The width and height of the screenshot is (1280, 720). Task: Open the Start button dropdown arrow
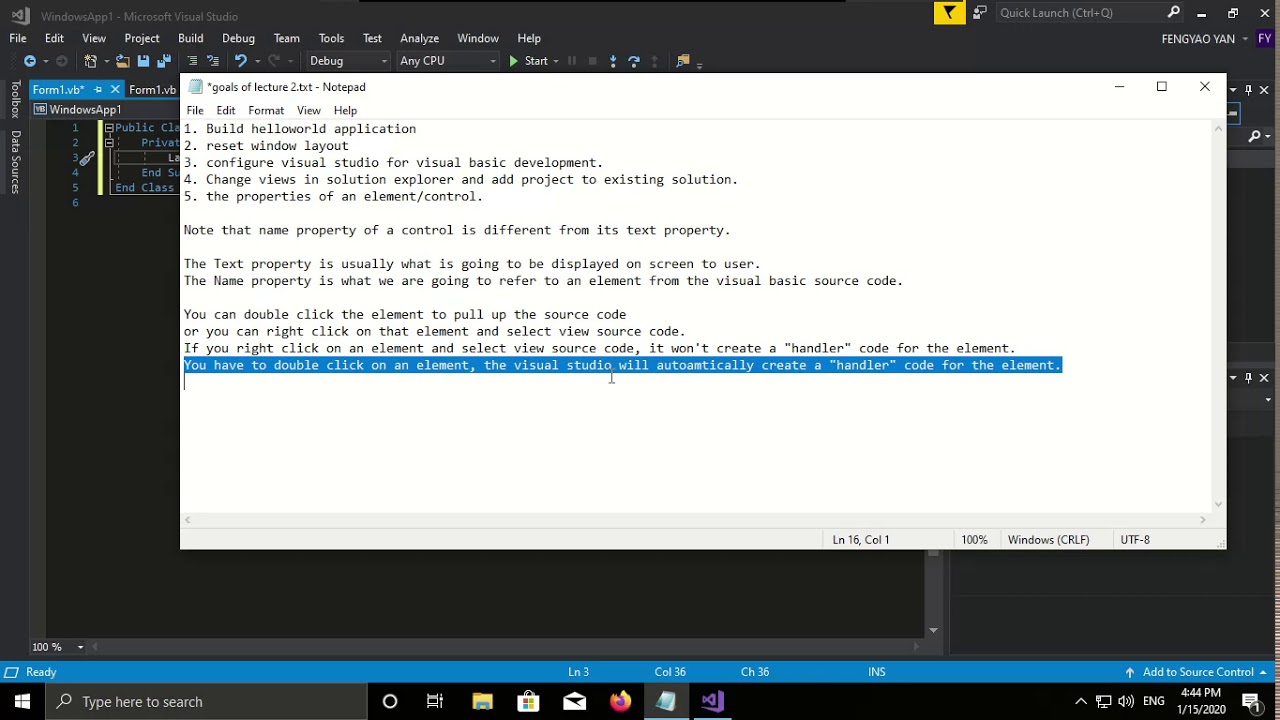tap(556, 61)
